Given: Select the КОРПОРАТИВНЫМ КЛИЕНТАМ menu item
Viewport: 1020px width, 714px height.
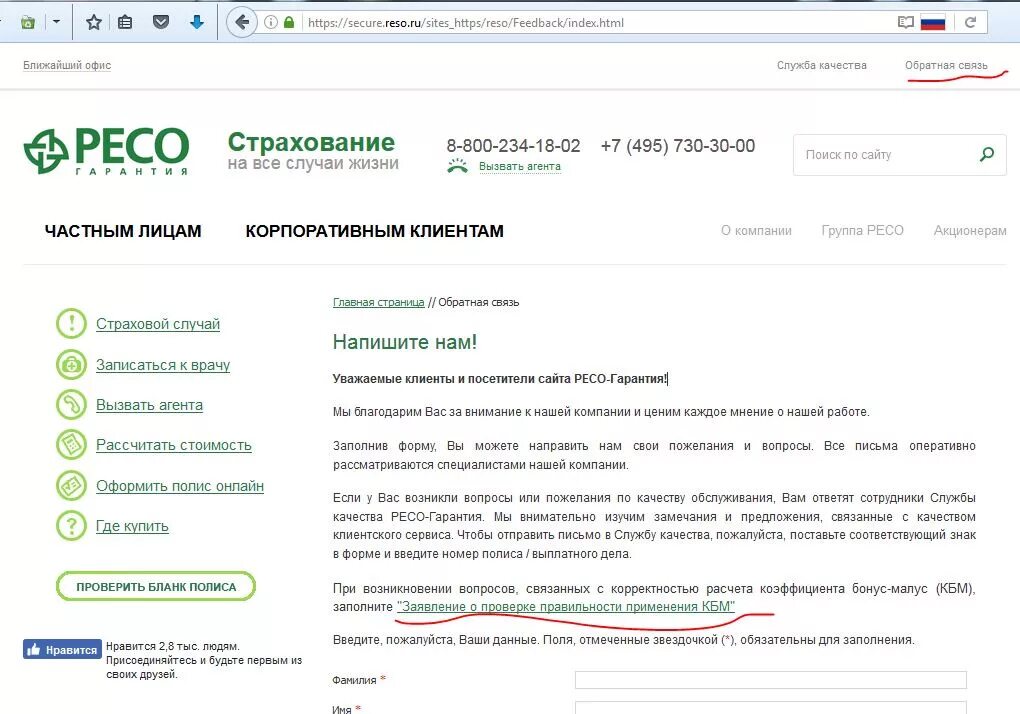Looking at the screenshot, I should pos(375,231).
